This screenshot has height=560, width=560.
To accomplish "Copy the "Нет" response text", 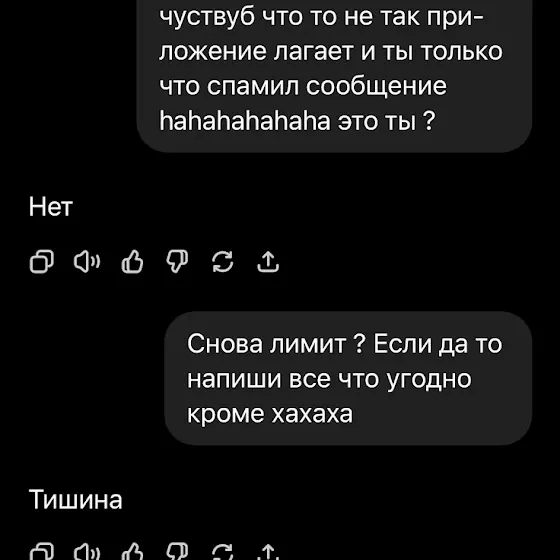I will 42,262.
